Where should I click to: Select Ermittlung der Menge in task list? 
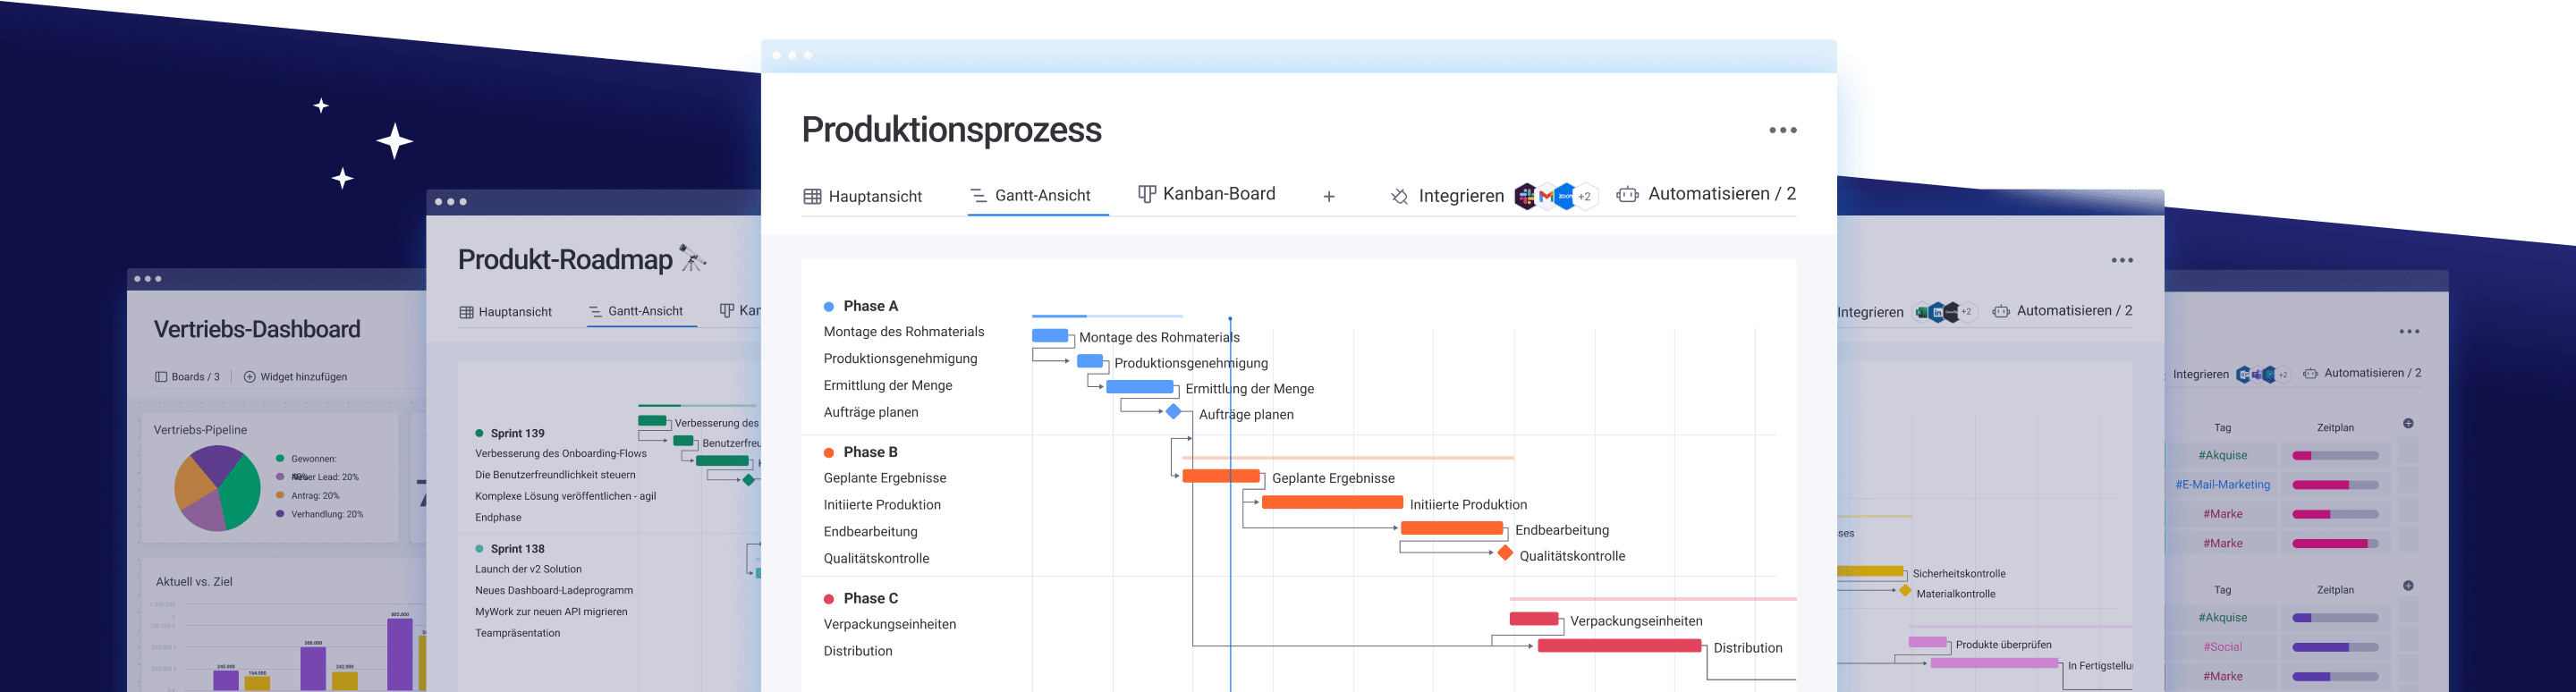tap(888, 385)
